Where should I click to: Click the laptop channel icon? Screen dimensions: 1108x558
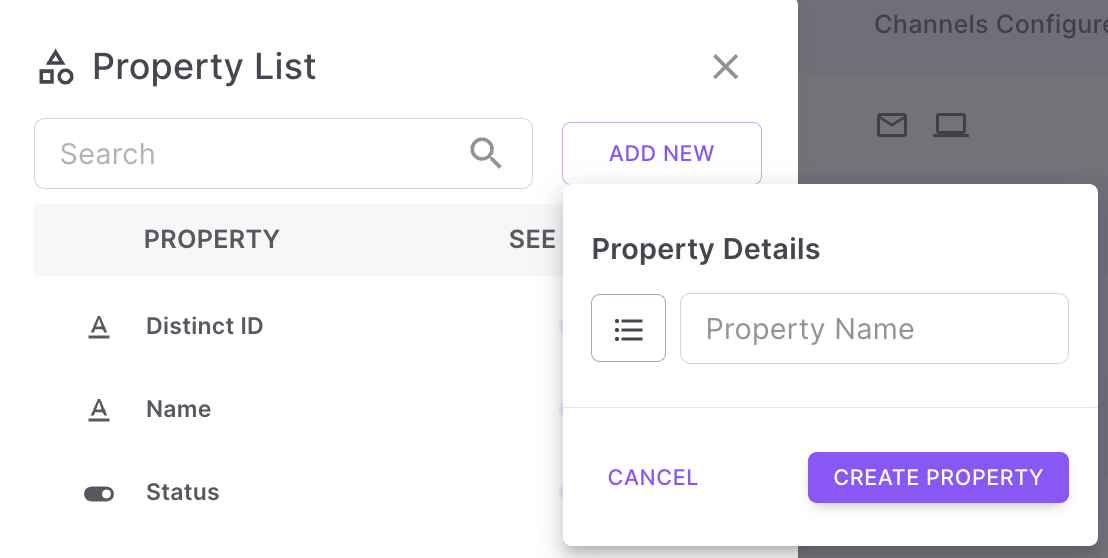pos(951,125)
